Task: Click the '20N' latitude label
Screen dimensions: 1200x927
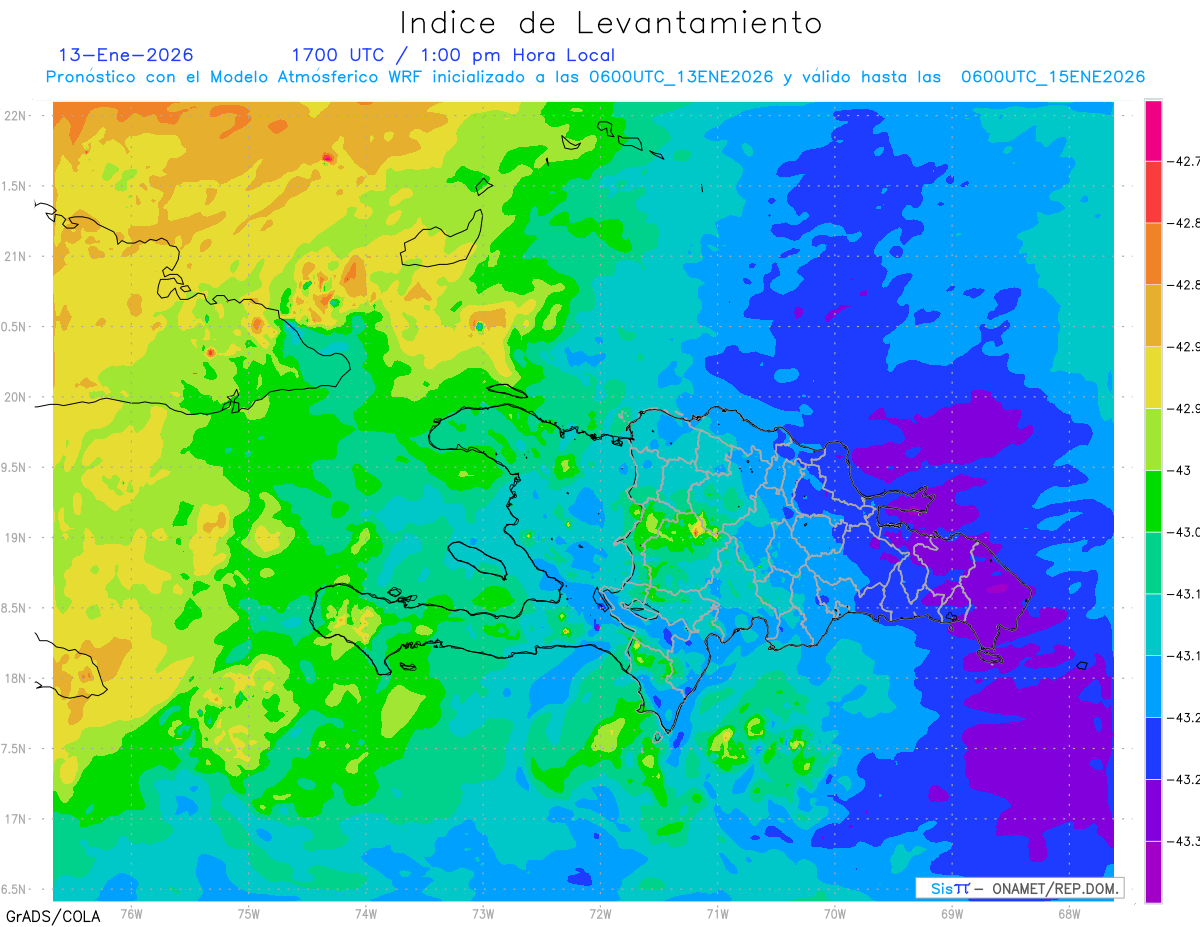Action: [x=15, y=397]
